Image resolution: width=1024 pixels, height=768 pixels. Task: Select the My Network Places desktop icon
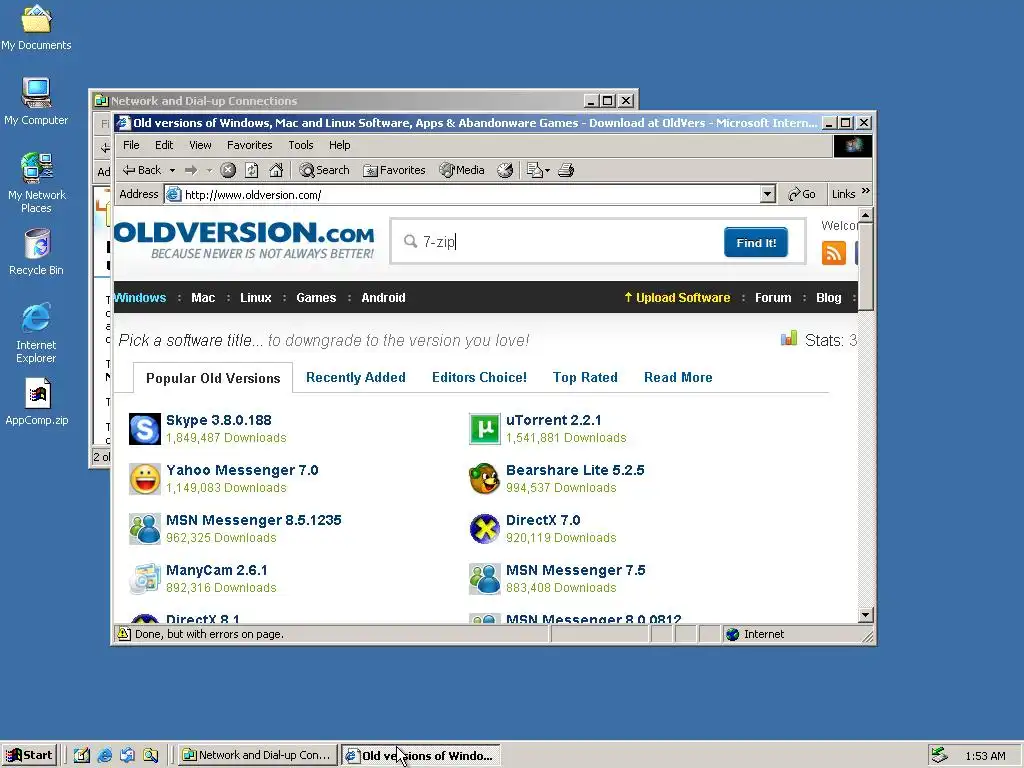tap(37, 184)
